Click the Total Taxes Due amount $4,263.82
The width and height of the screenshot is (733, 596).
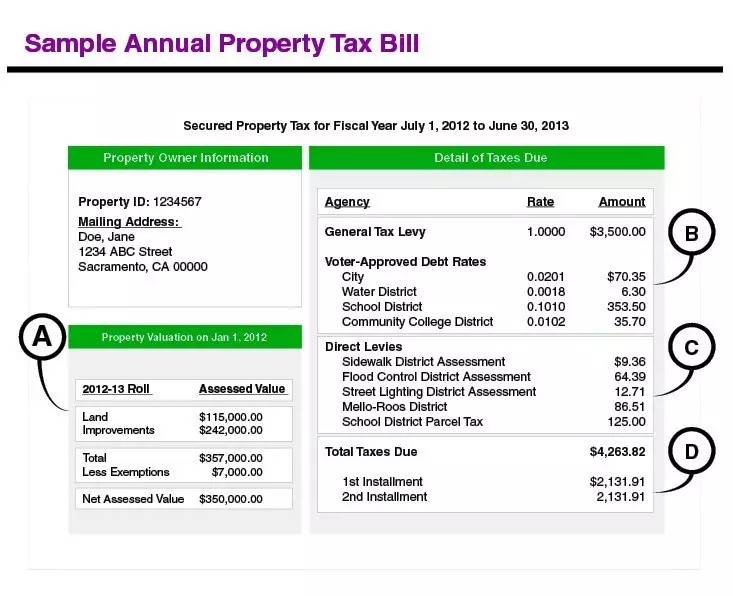(x=617, y=452)
